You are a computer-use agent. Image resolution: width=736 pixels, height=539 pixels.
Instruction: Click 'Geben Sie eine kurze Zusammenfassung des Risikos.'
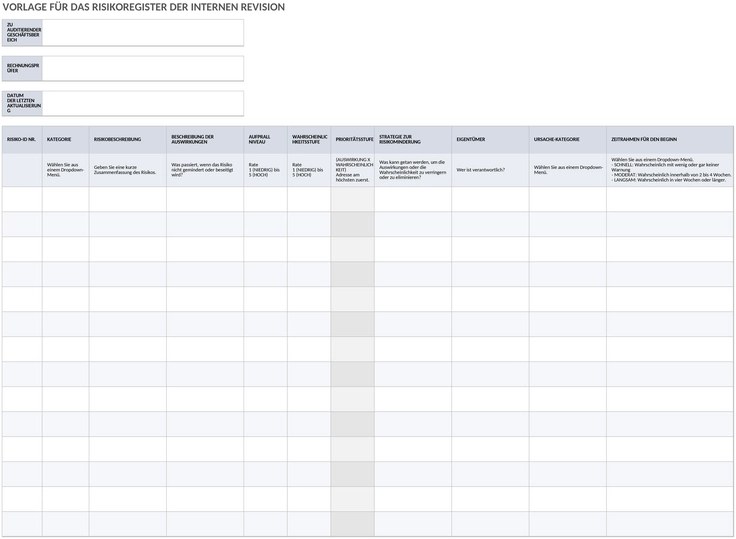(x=128, y=170)
